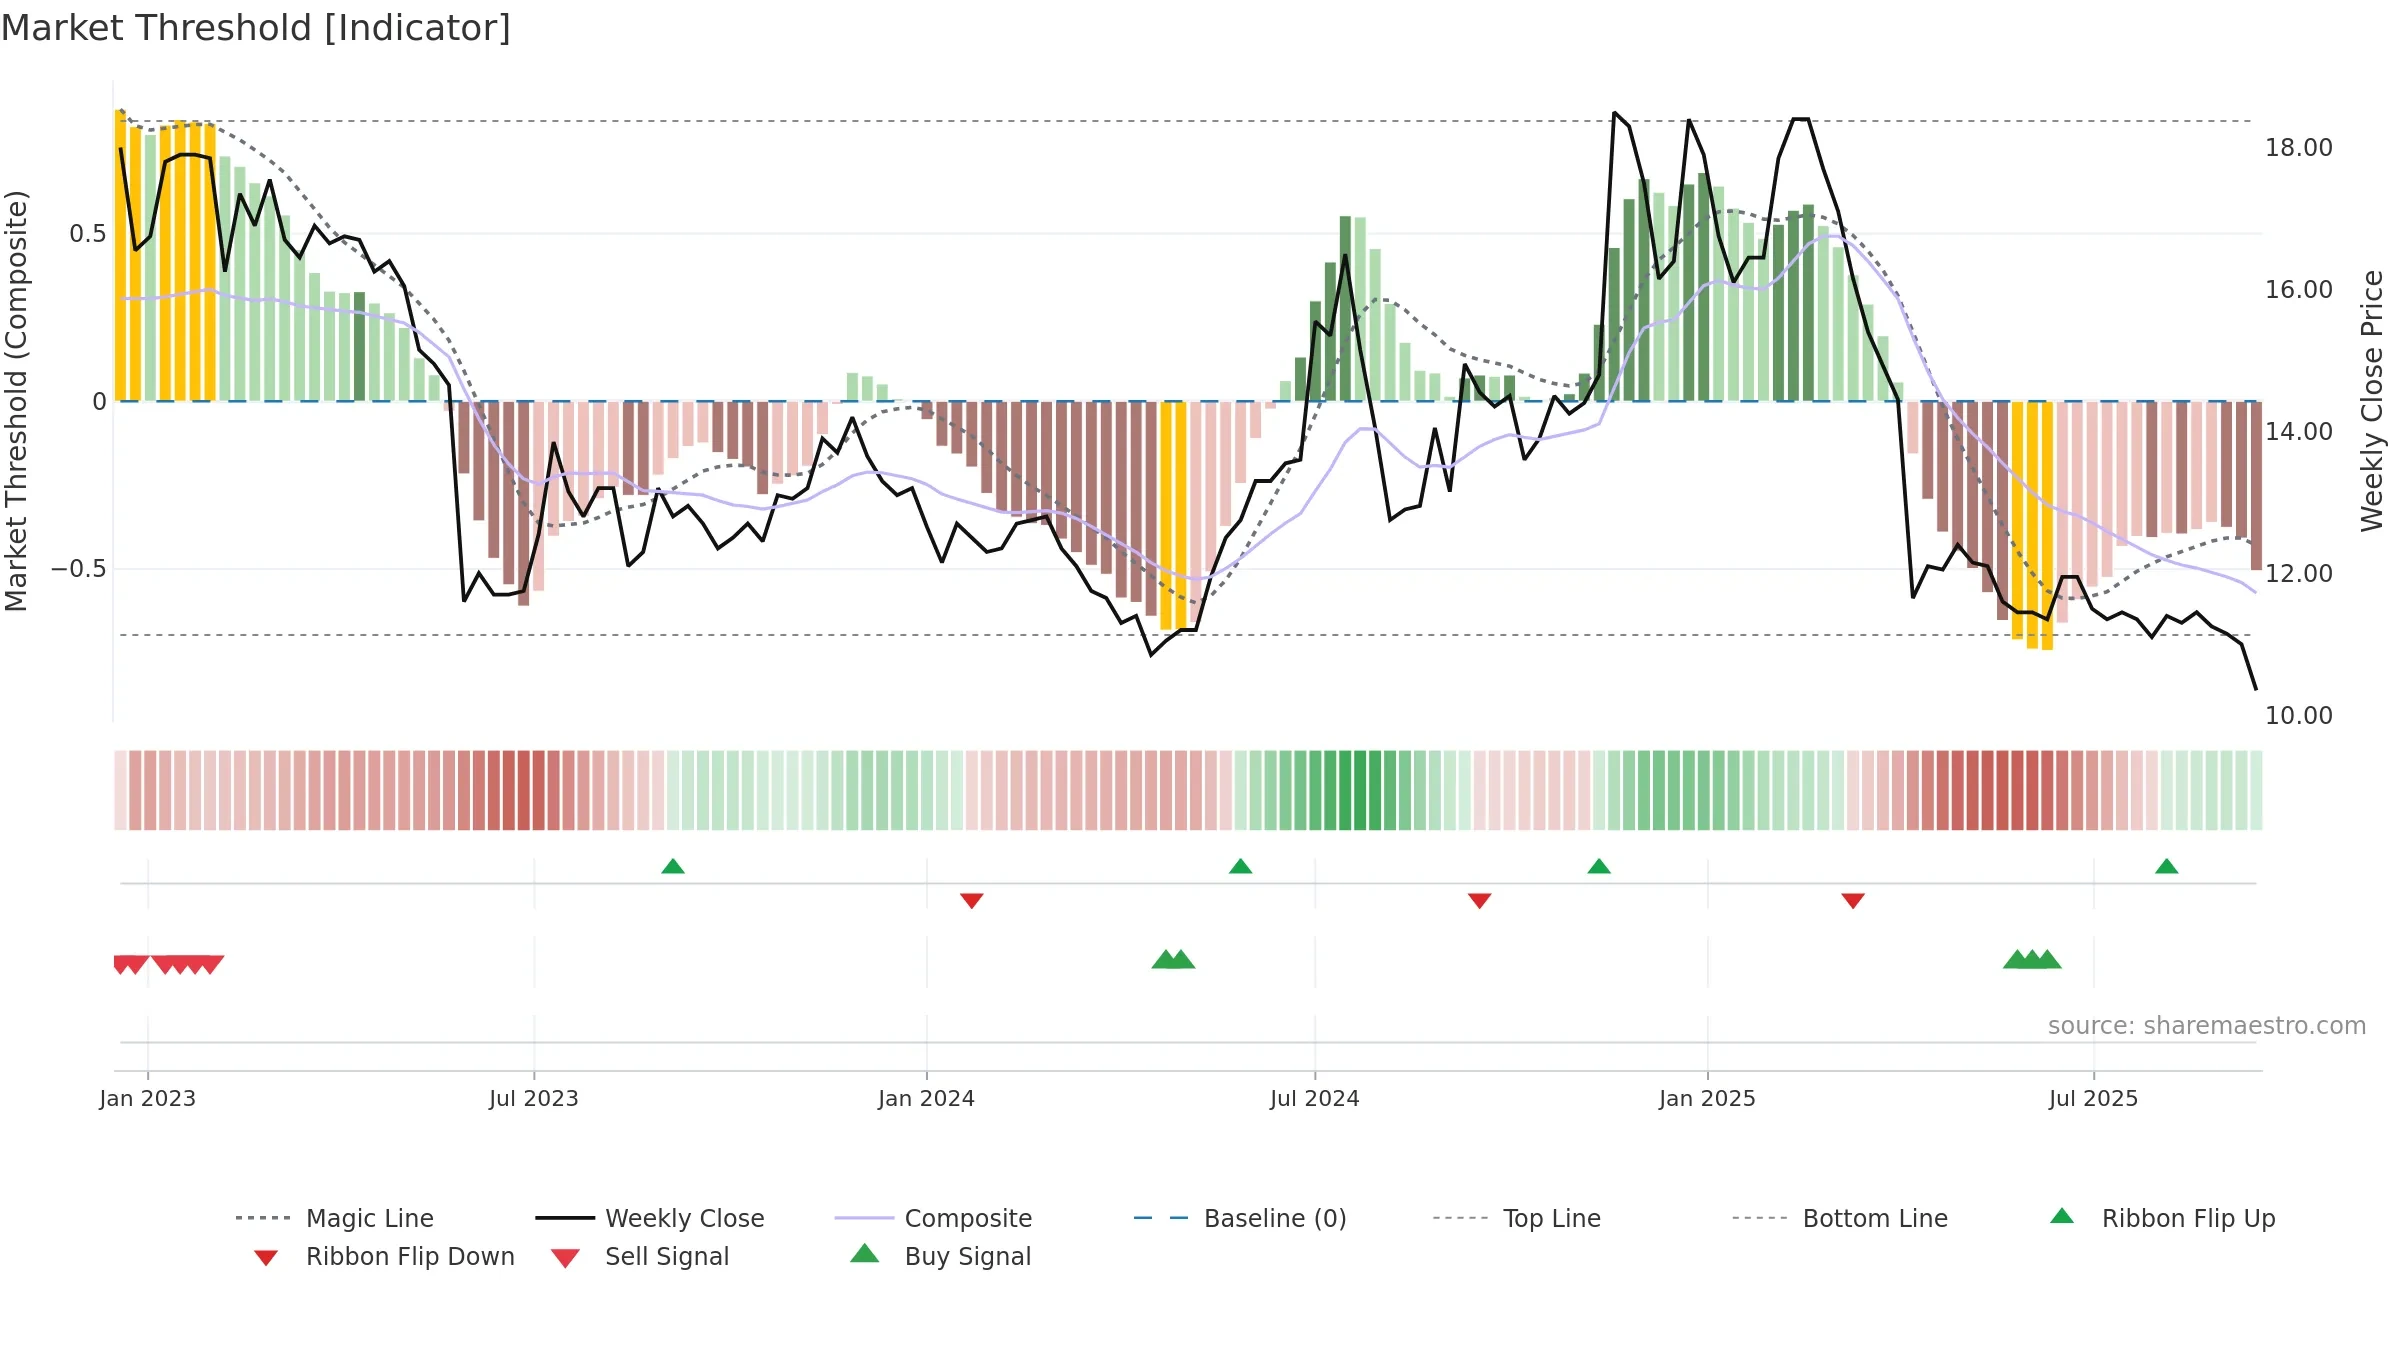Click the source: sharemaestro.com text

coord(2207,1026)
